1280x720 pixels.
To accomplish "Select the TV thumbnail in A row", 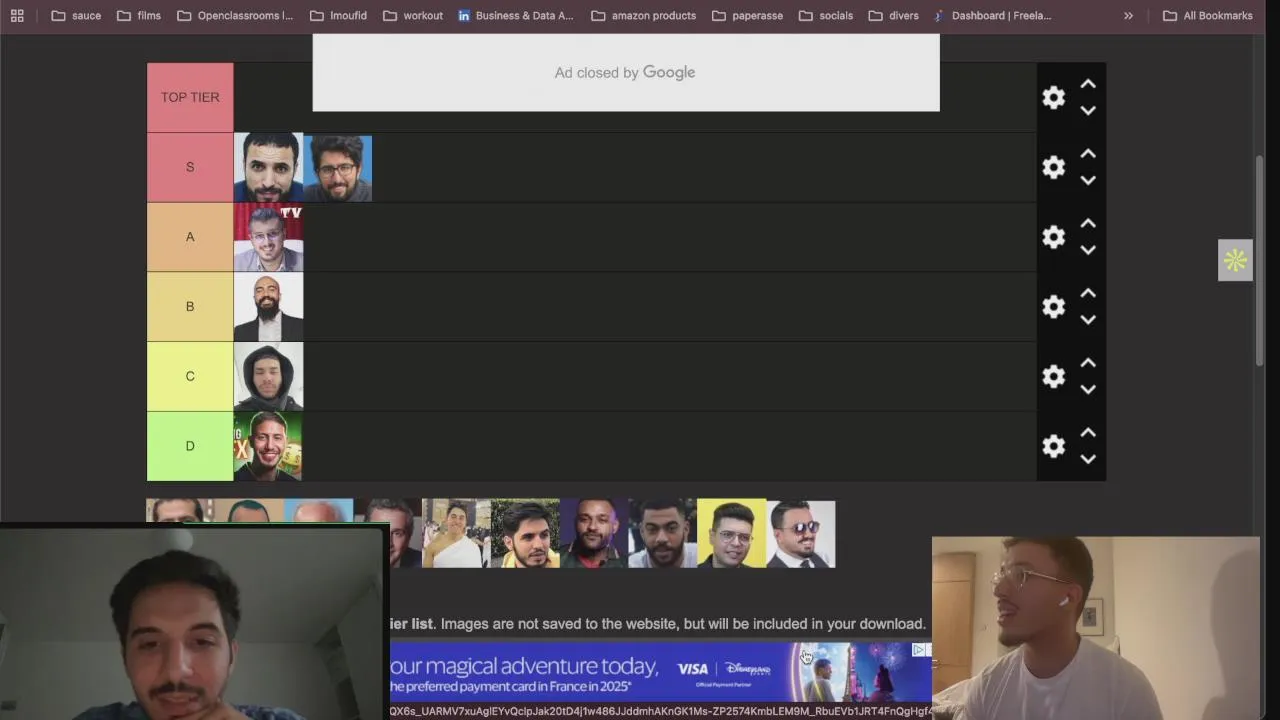I will [268, 237].
